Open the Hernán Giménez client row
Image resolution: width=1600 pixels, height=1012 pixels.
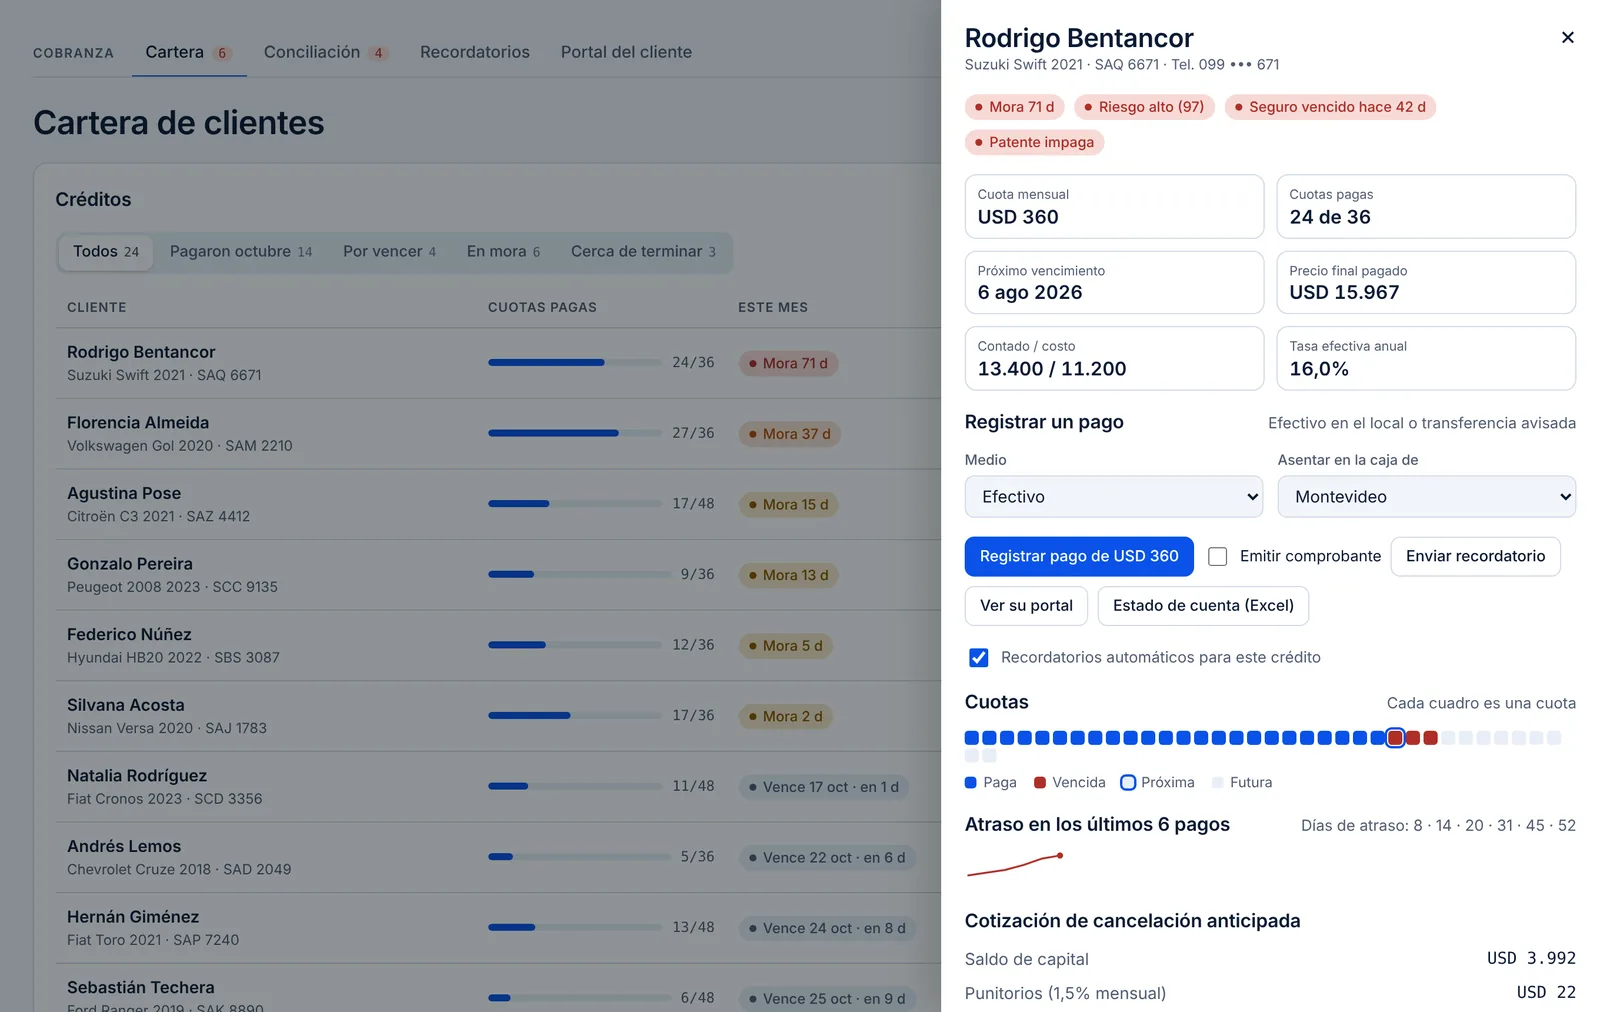(498, 928)
